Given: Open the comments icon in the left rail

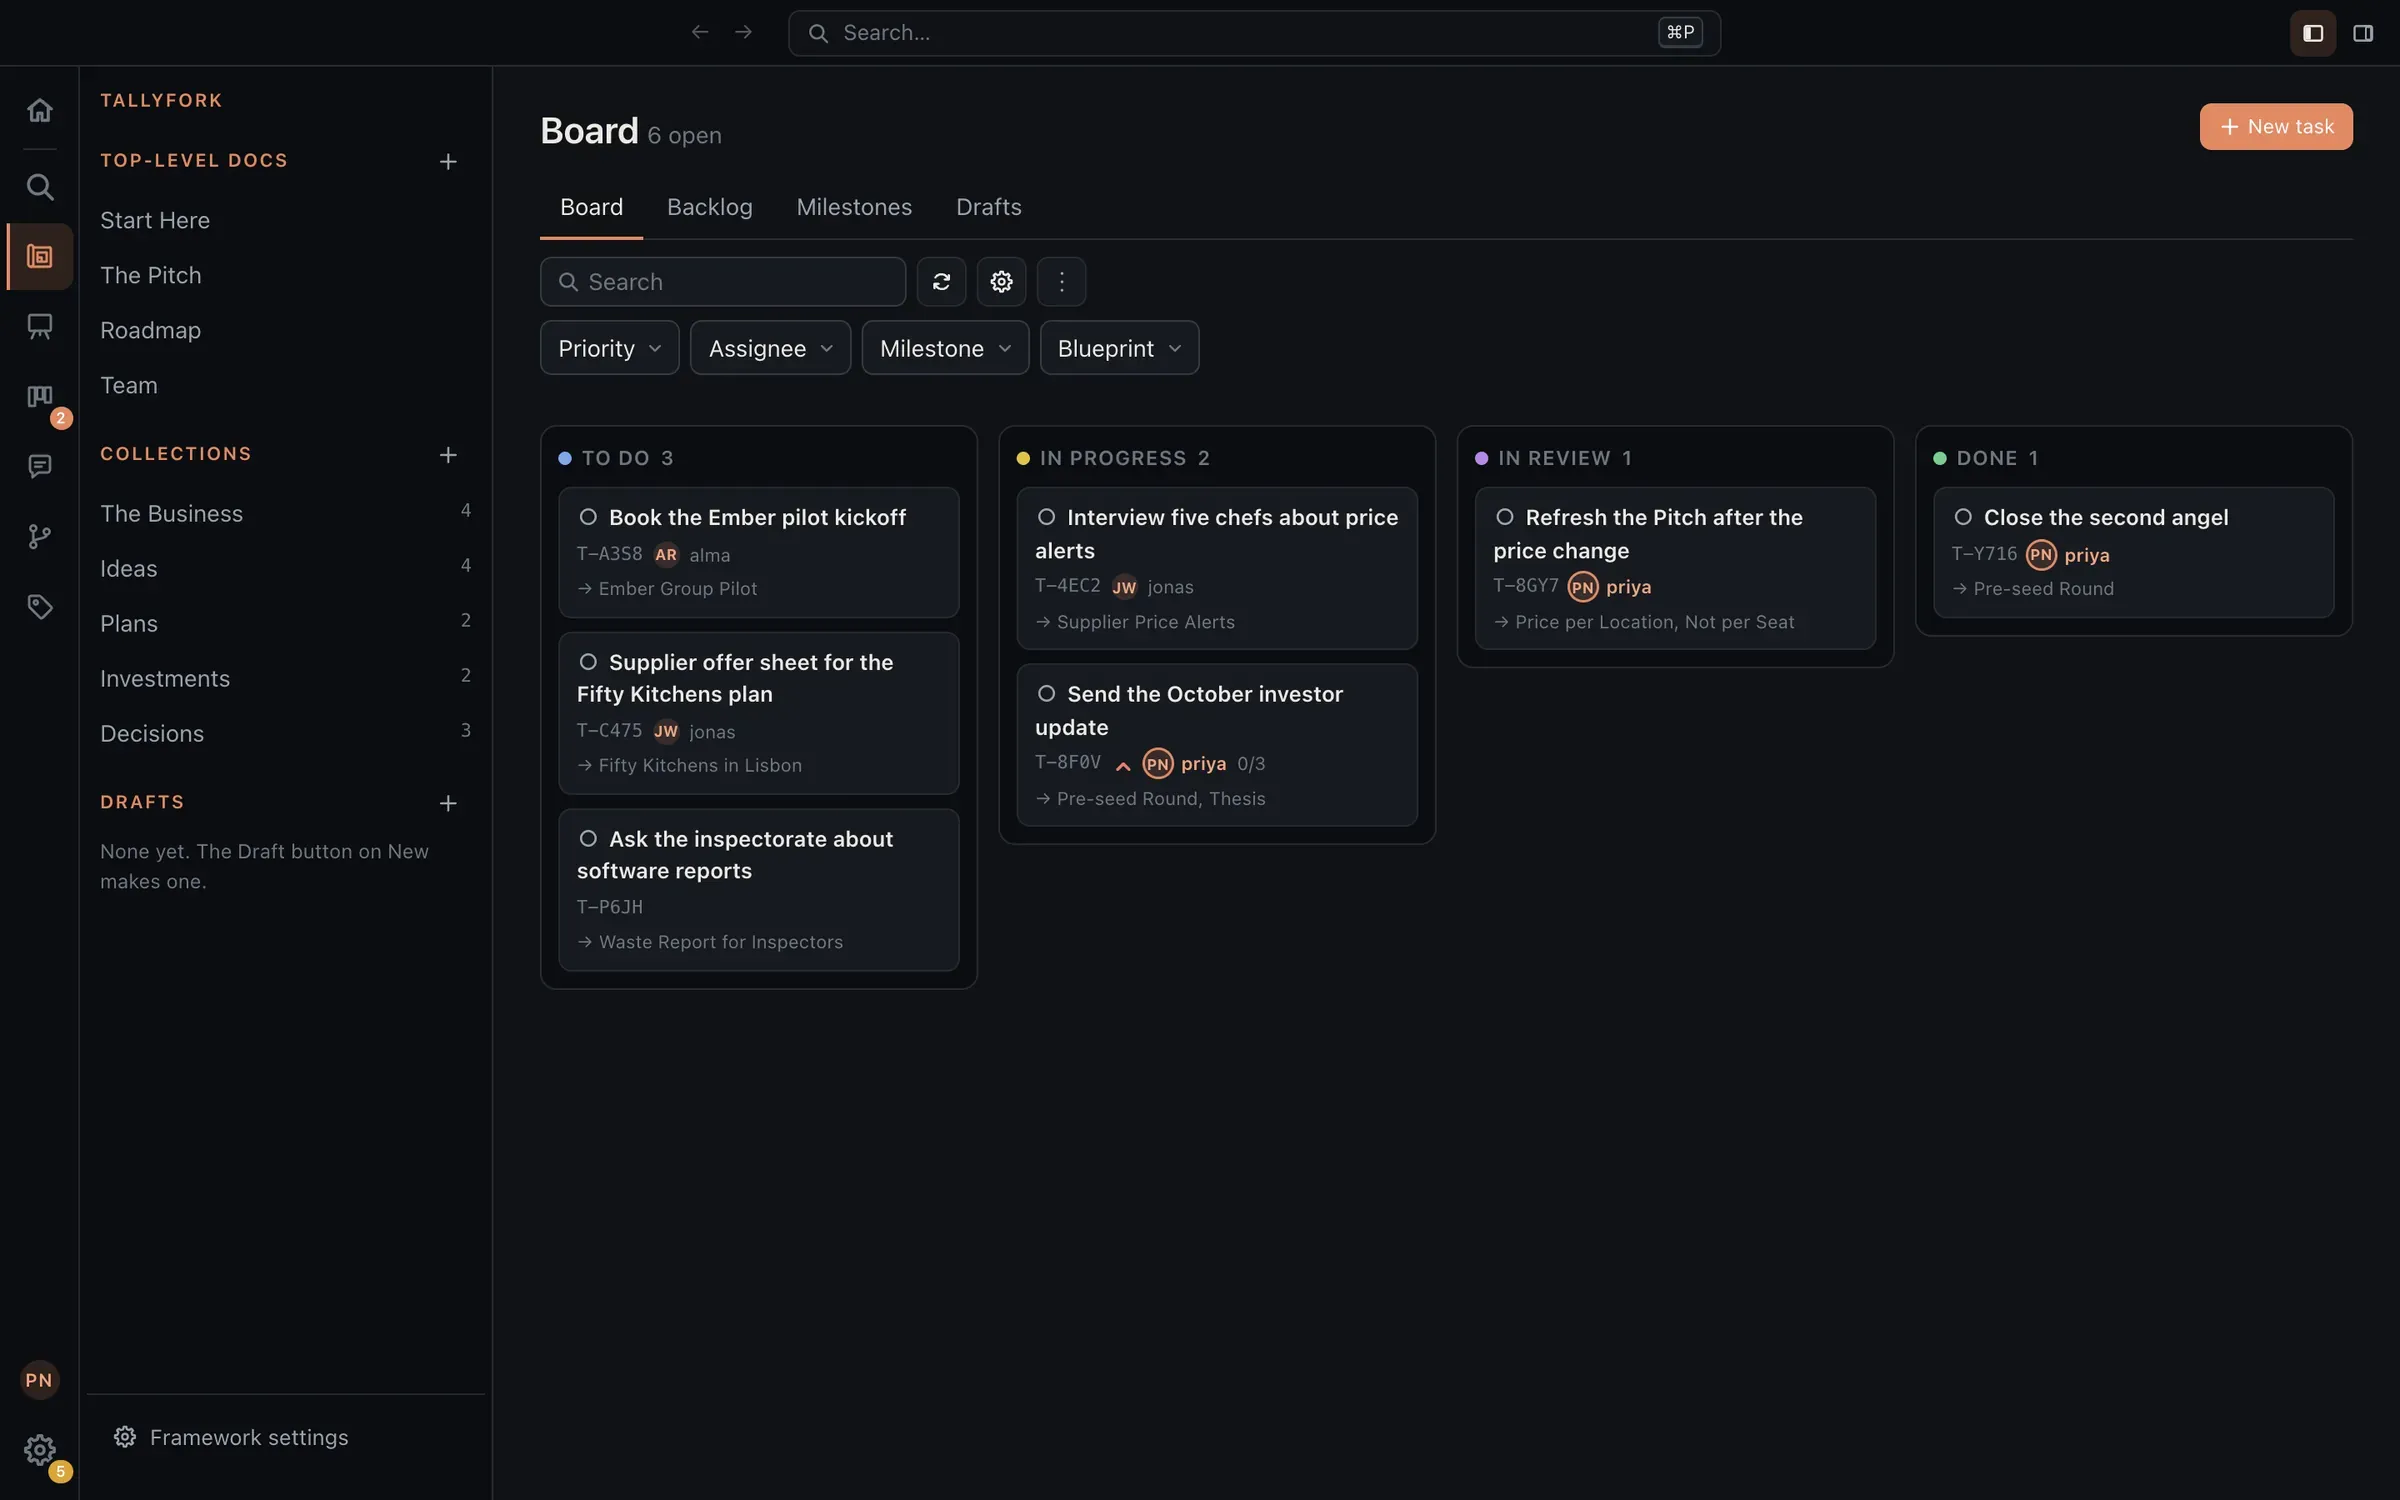Looking at the screenshot, I should [39, 466].
